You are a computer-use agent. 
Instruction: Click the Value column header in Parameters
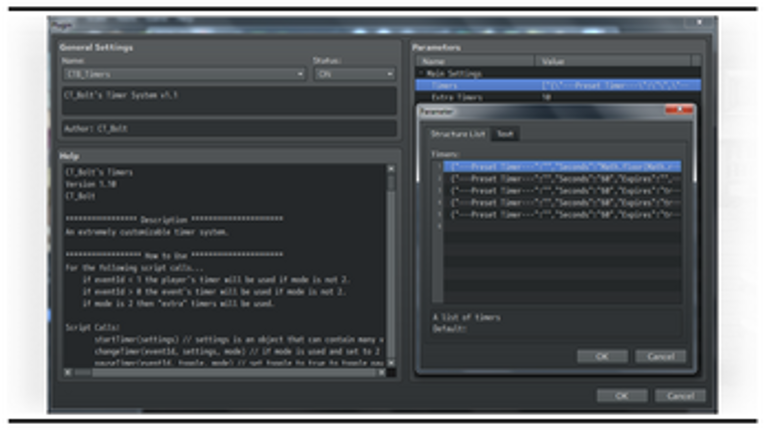click(613, 61)
